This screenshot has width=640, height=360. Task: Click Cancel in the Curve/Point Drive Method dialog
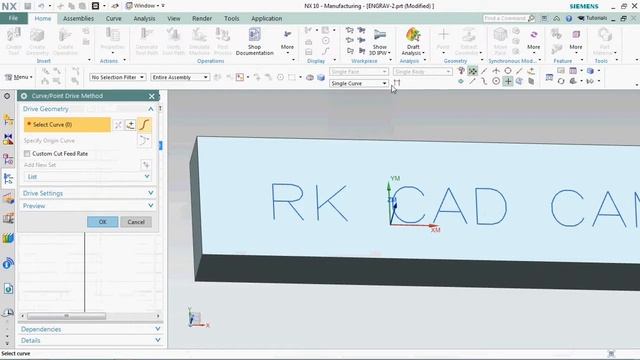[x=136, y=222]
